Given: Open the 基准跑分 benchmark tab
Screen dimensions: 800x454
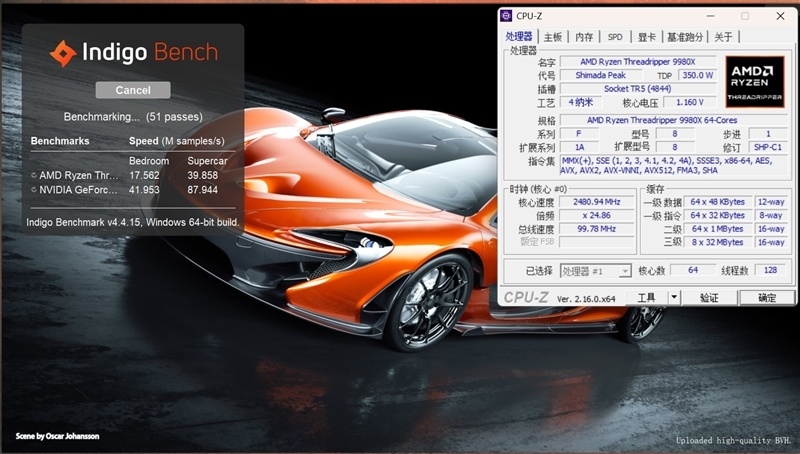Looking at the screenshot, I should [x=685, y=37].
